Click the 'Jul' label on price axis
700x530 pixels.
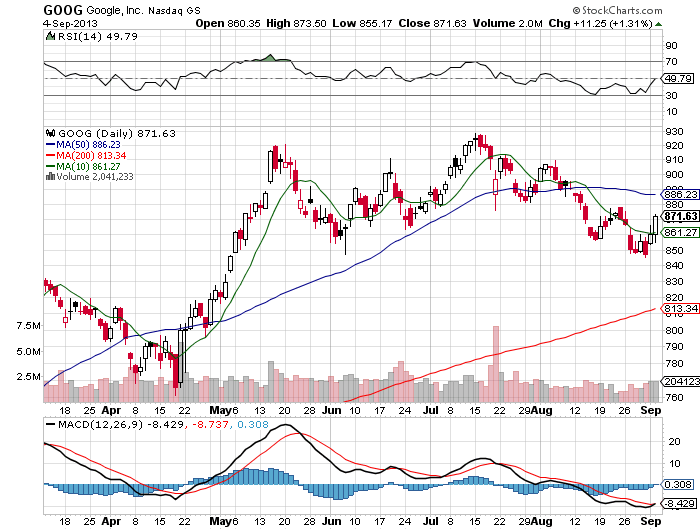pos(430,410)
